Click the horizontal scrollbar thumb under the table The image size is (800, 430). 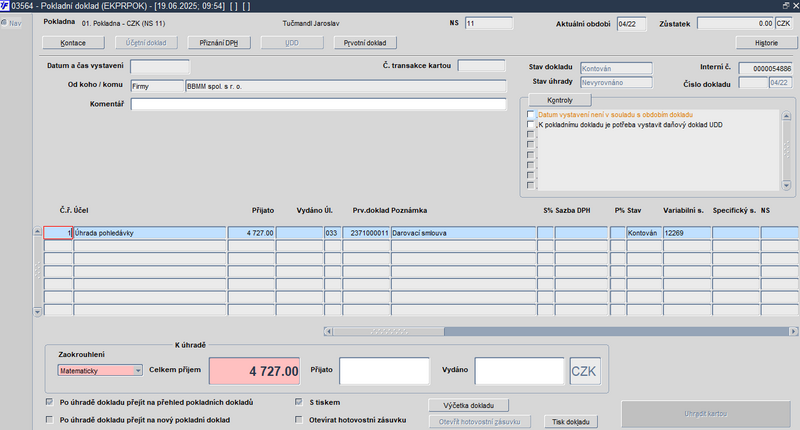pos(389,332)
